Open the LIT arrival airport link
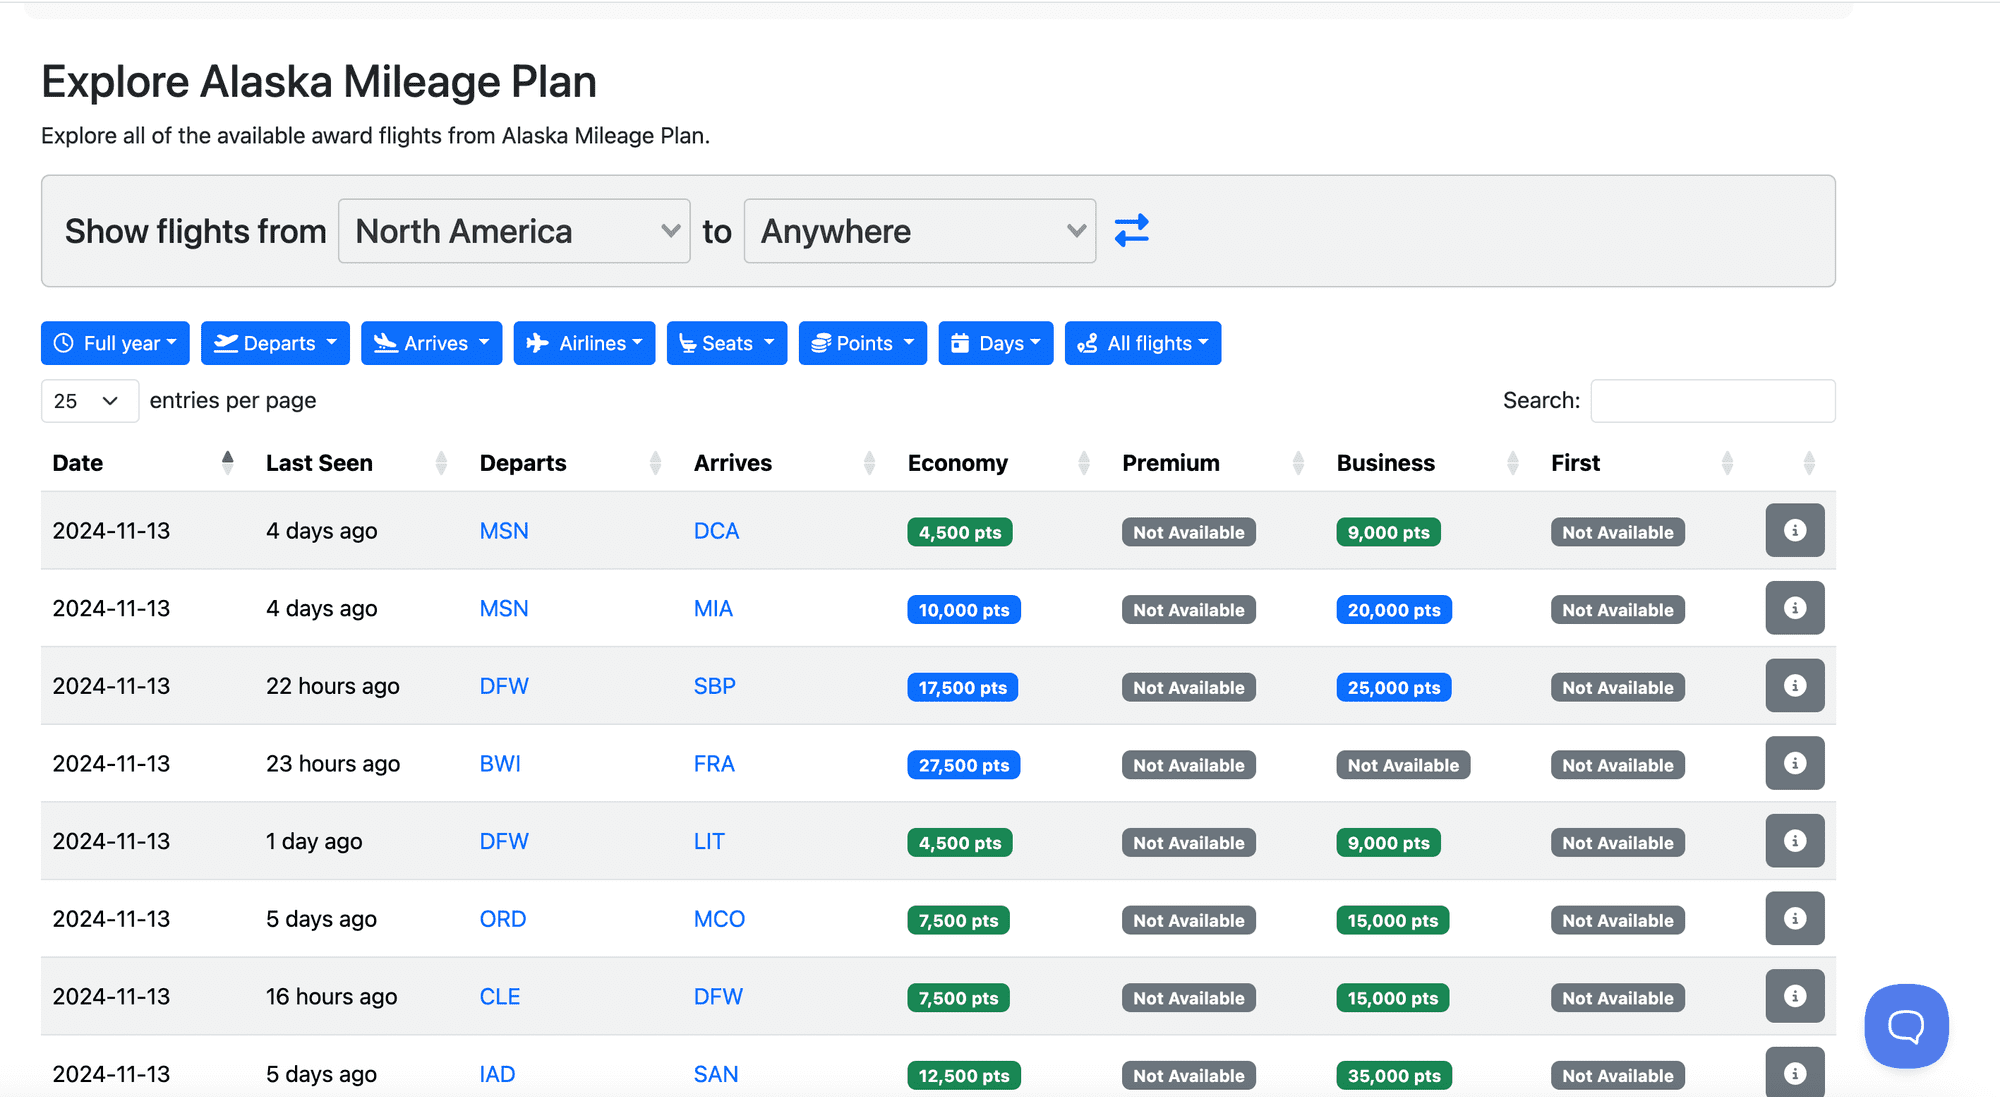Image resolution: width=2000 pixels, height=1097 pixels. (x=709, y=842)
